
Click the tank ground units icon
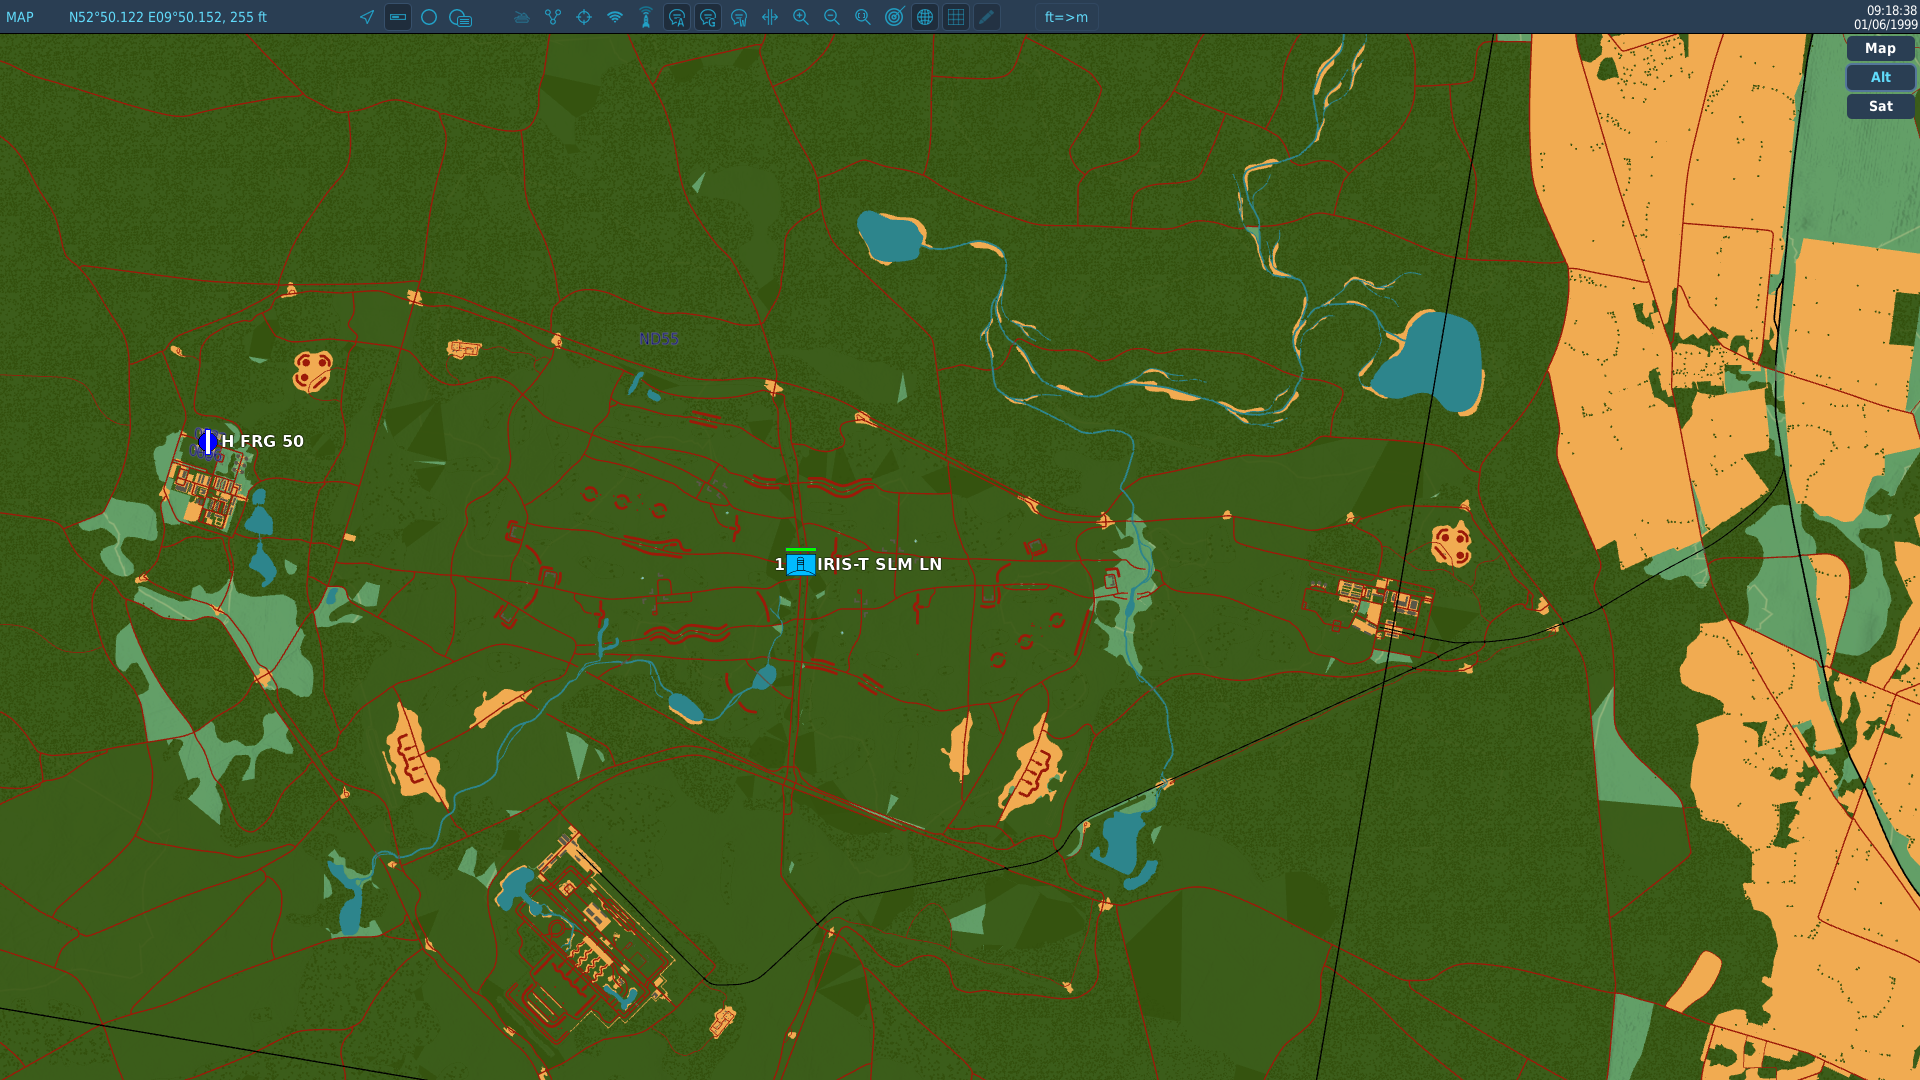pos(522,17)
